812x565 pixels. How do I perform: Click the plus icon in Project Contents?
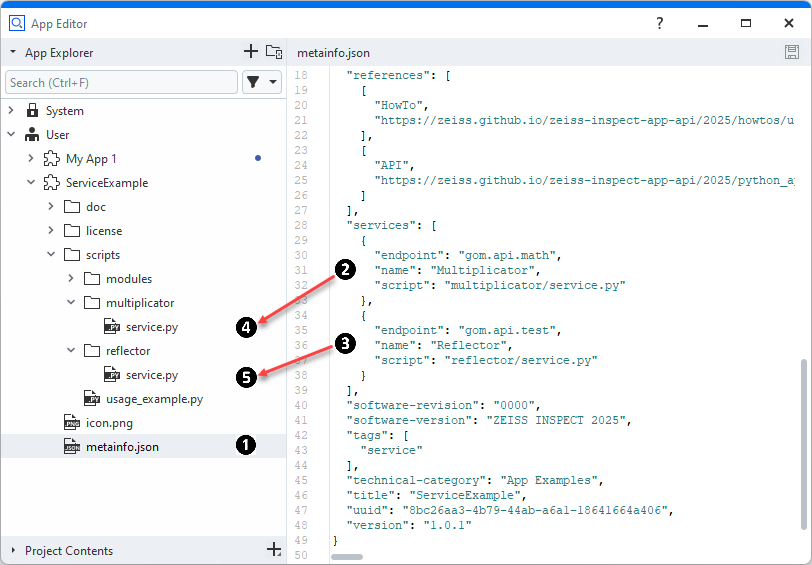[274, 550]
